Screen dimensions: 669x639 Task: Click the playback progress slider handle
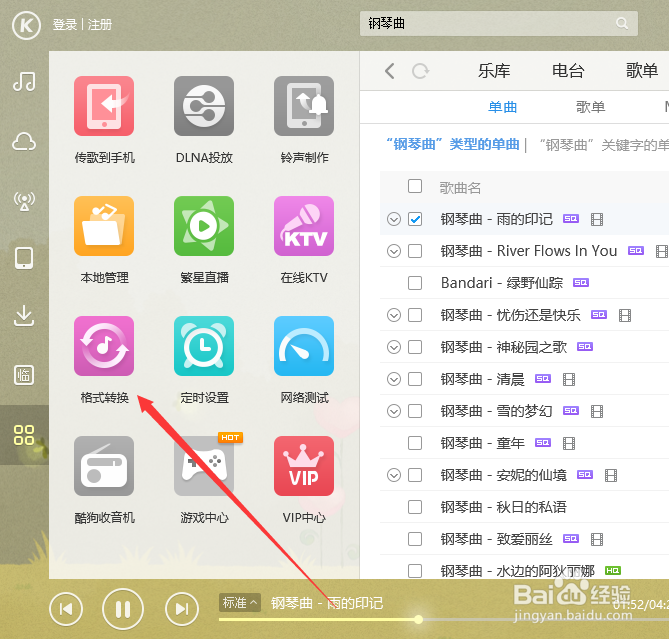[x=419, y=619]
